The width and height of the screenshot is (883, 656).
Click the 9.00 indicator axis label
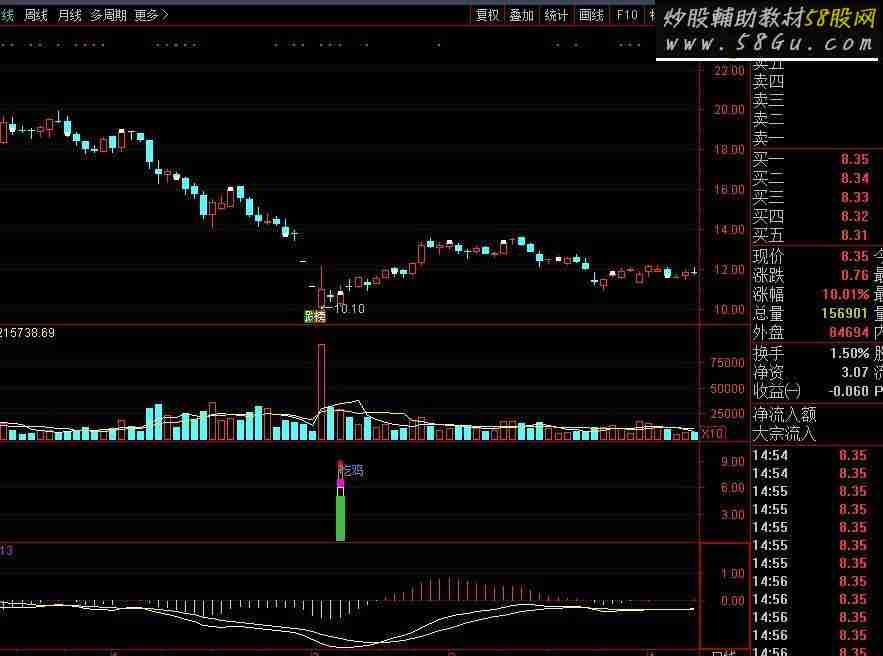pyautogui.click(x=733, y=462)
